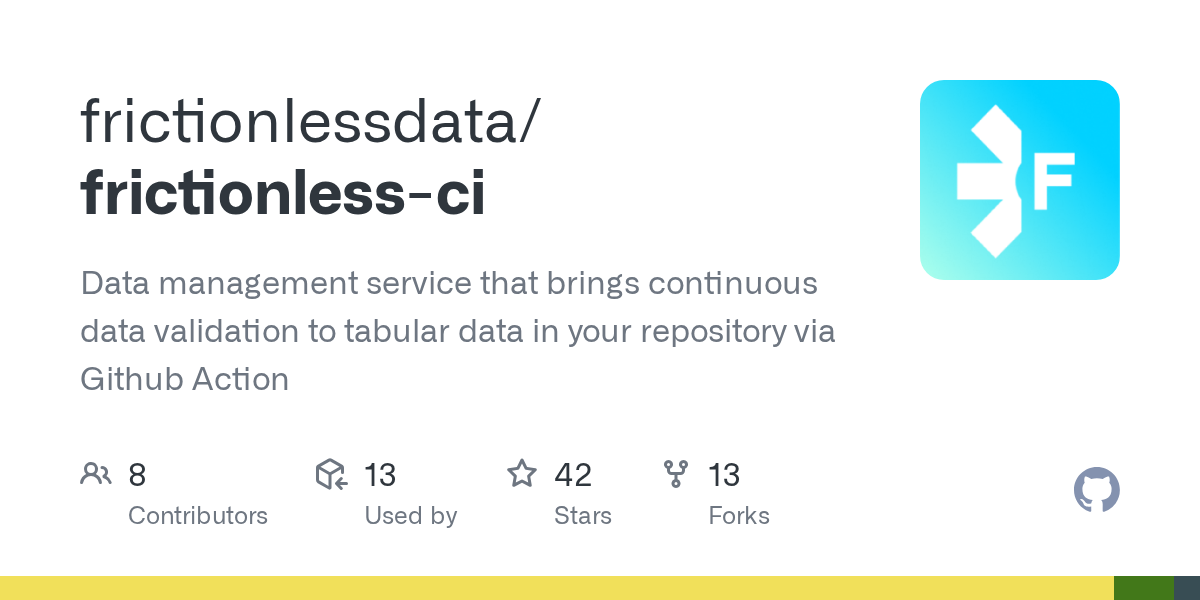
Task: Click the Forks branch icon
Action: tap(676, 474)
